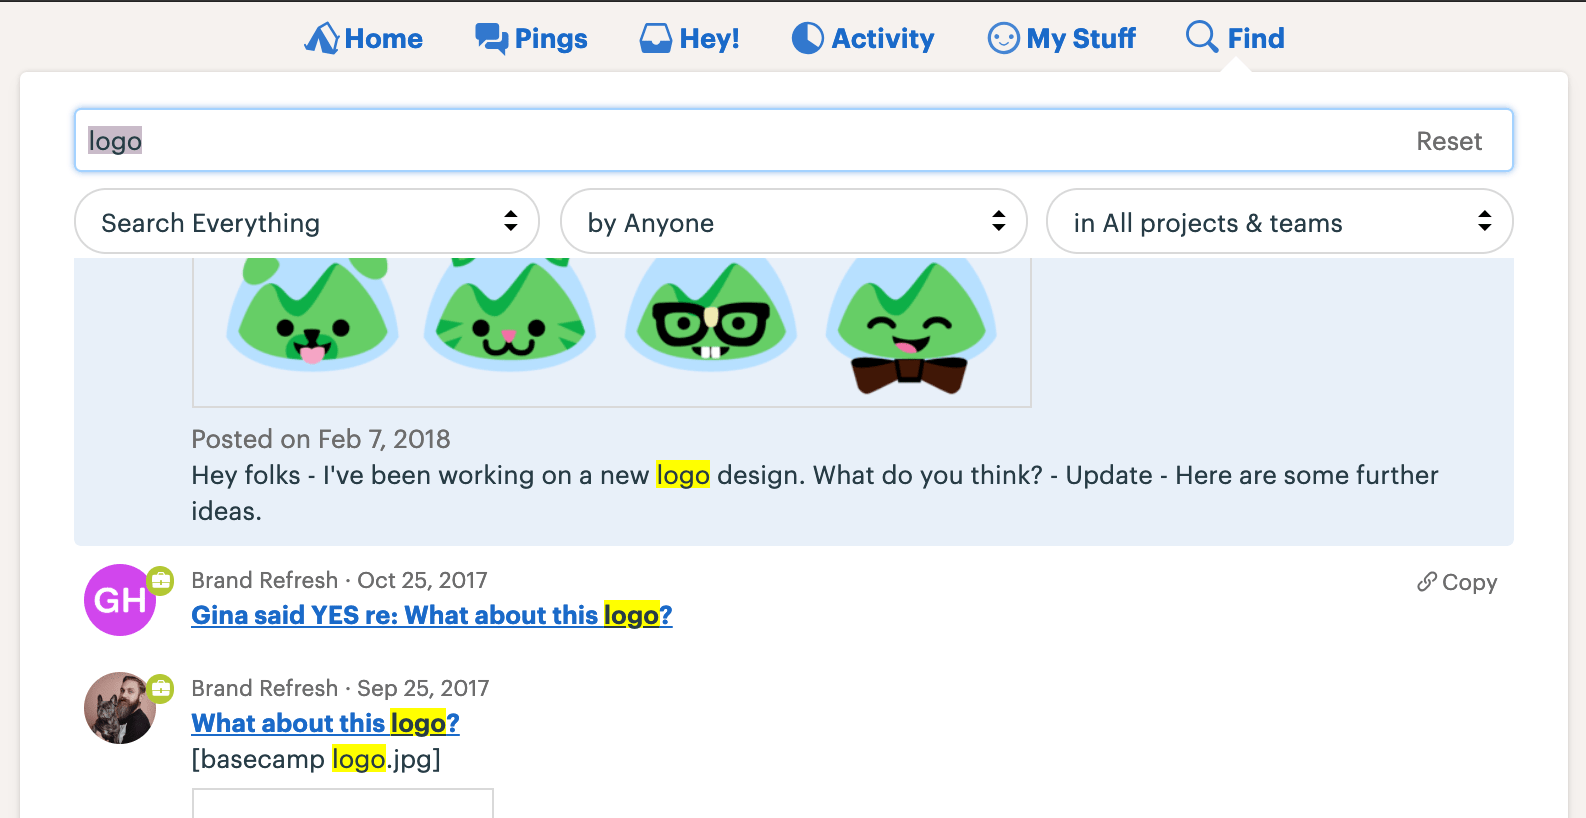This screenshot has height=818, width=1586.
Task: Click the My Stuff smiley icon
Action: (1003, 38)
